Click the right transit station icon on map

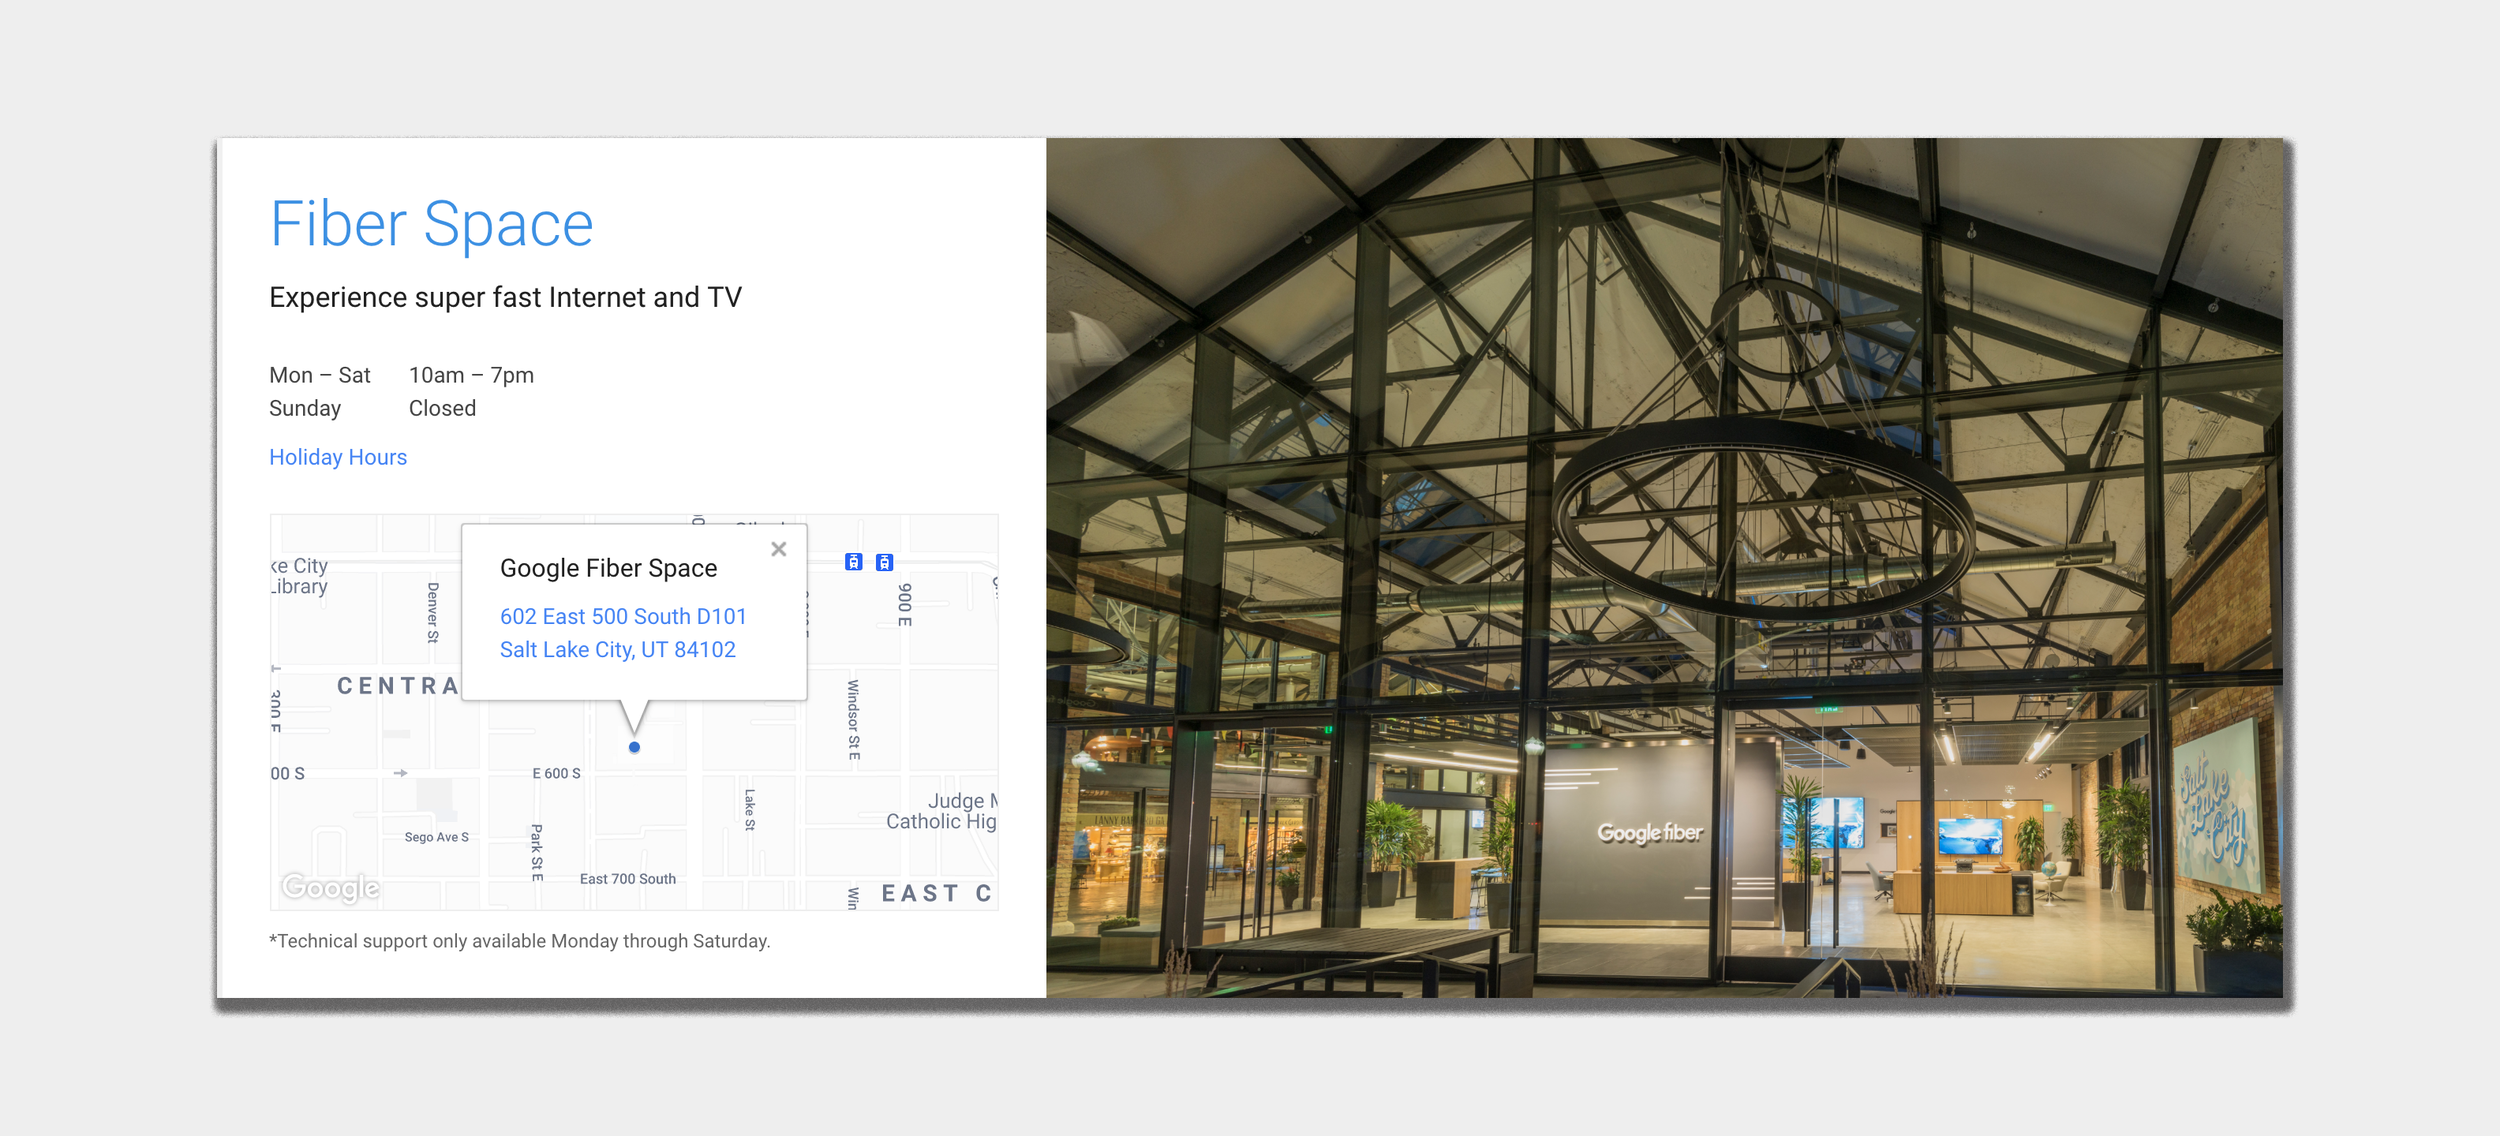point(884,562)
